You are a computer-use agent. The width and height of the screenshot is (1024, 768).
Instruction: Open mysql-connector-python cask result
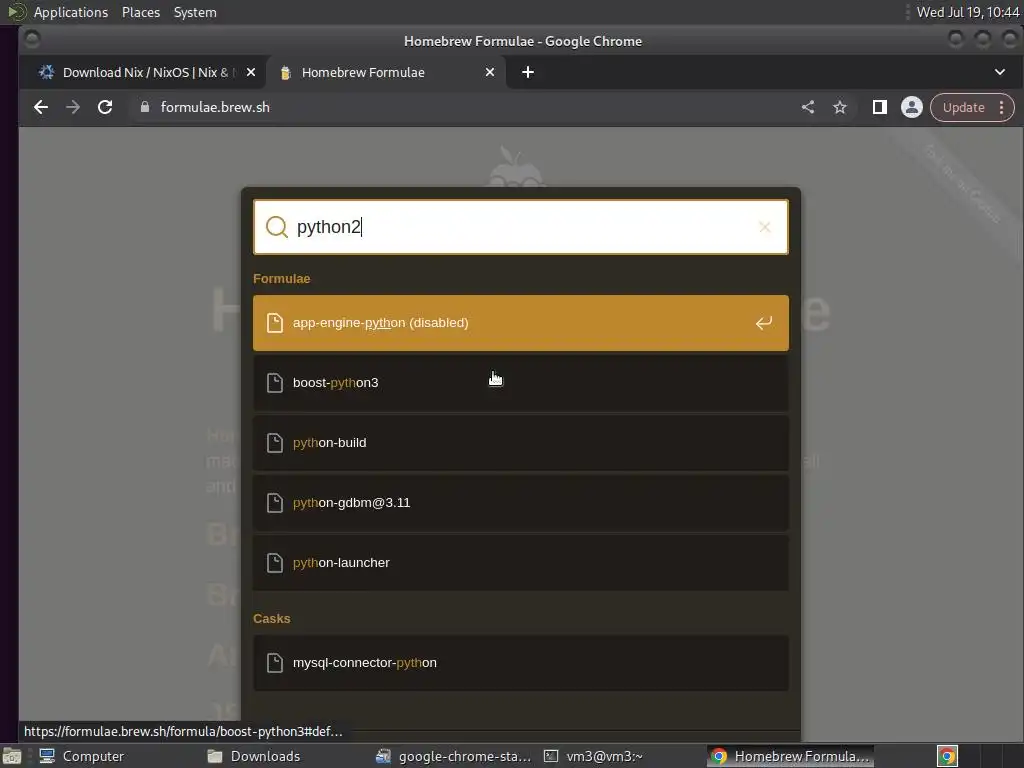(520, 663)
